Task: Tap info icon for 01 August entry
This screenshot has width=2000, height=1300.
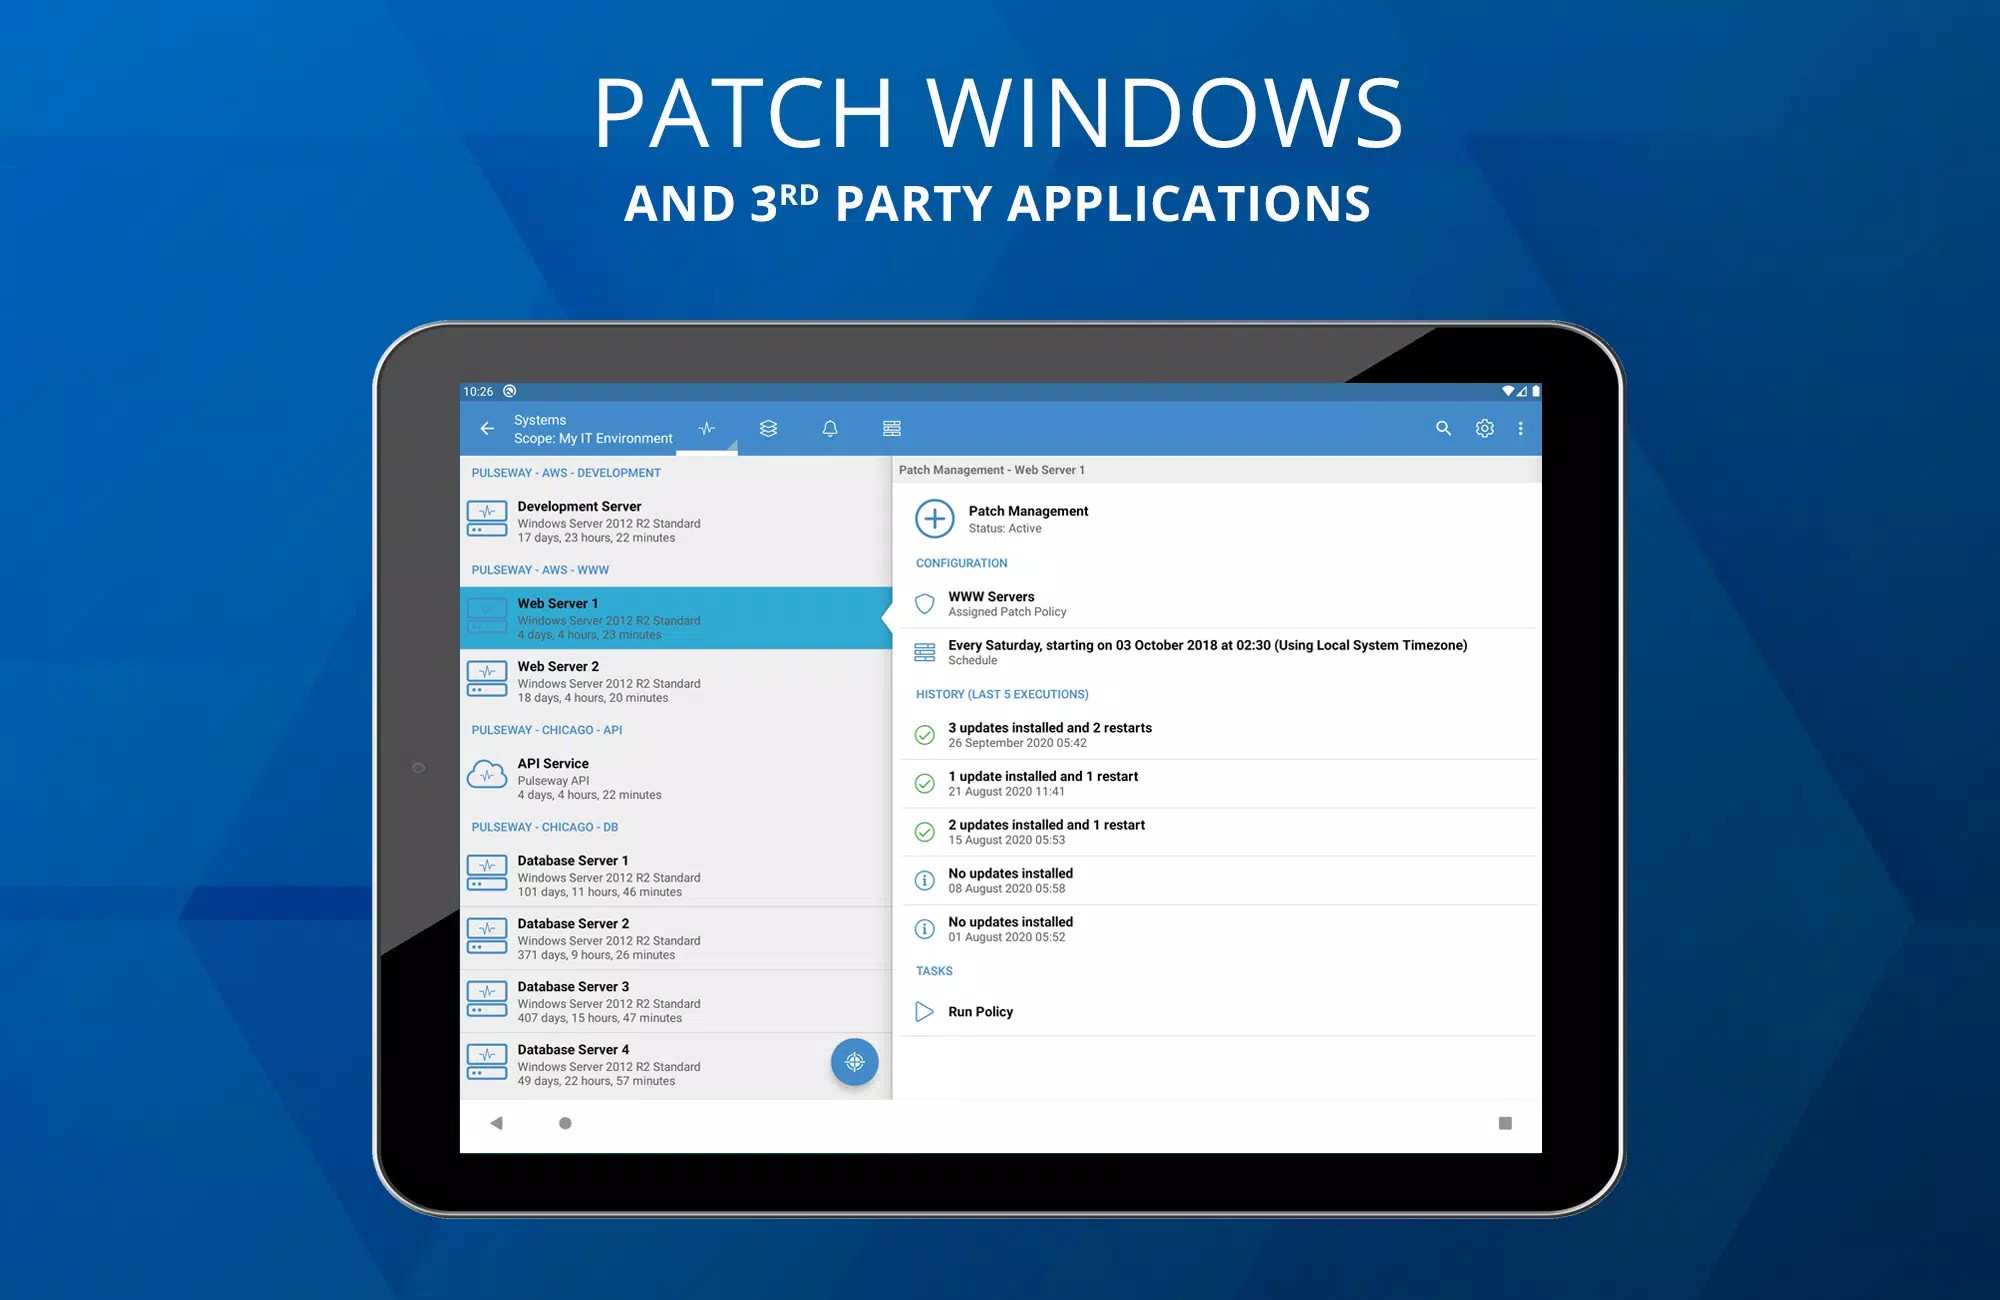Action: click(925, 929)
